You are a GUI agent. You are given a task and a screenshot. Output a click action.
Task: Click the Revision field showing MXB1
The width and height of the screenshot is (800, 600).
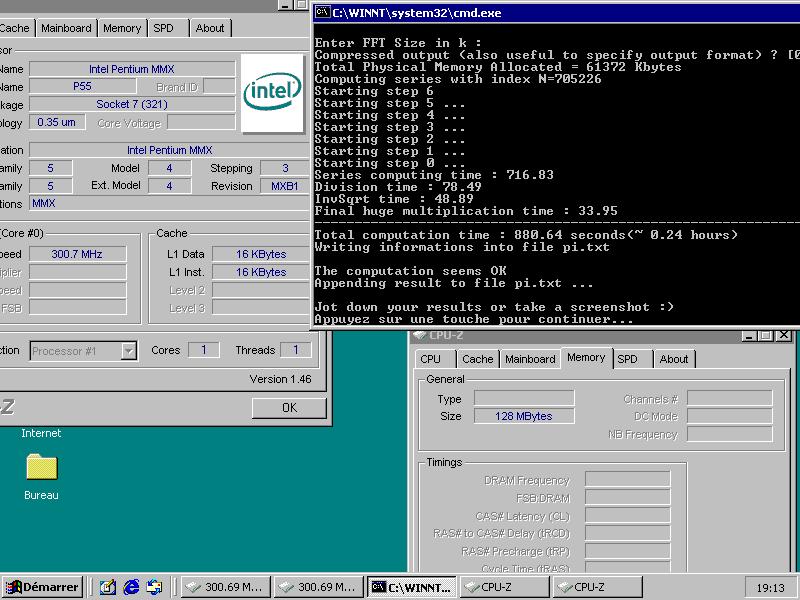[285, 186]
